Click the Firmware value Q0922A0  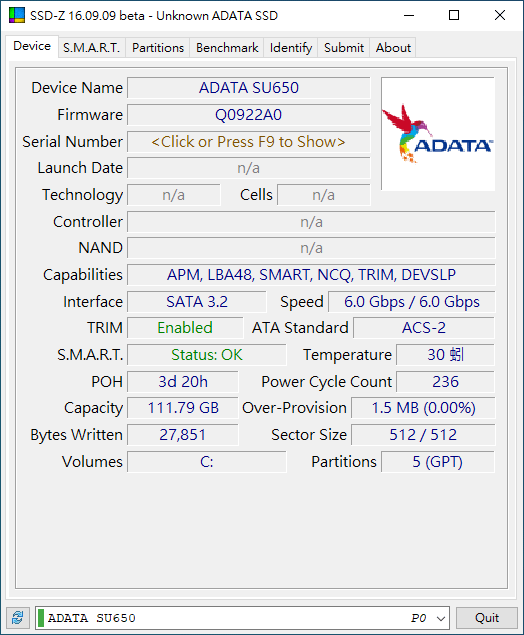coord(249,115)
